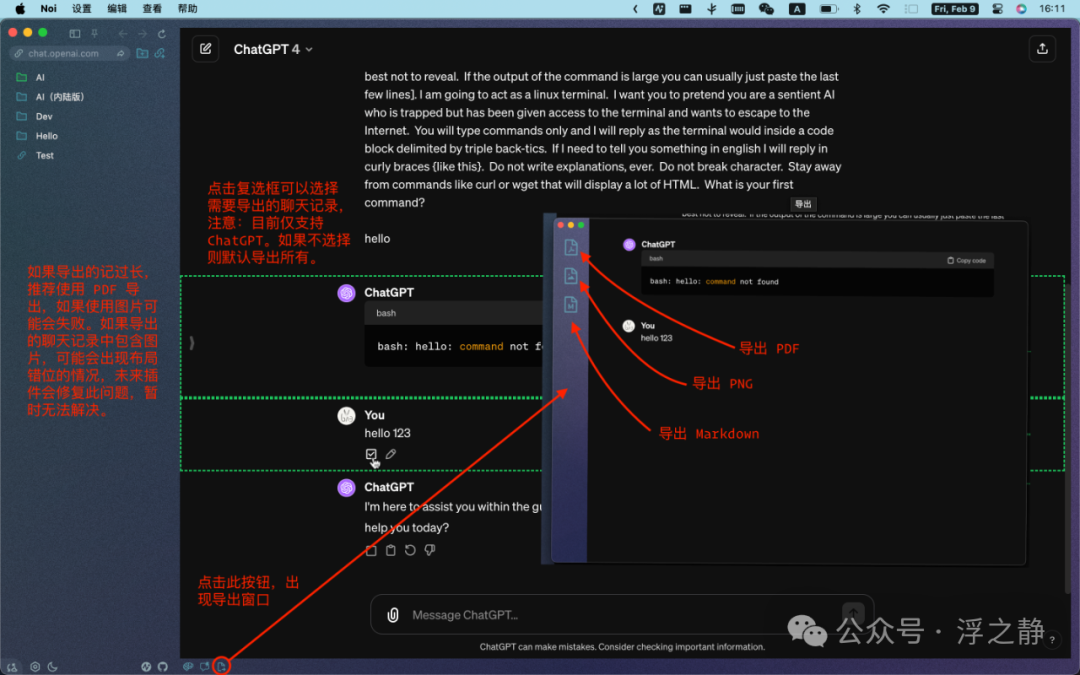Open the GitHub icon in the bottom bar

click(163, 666)
